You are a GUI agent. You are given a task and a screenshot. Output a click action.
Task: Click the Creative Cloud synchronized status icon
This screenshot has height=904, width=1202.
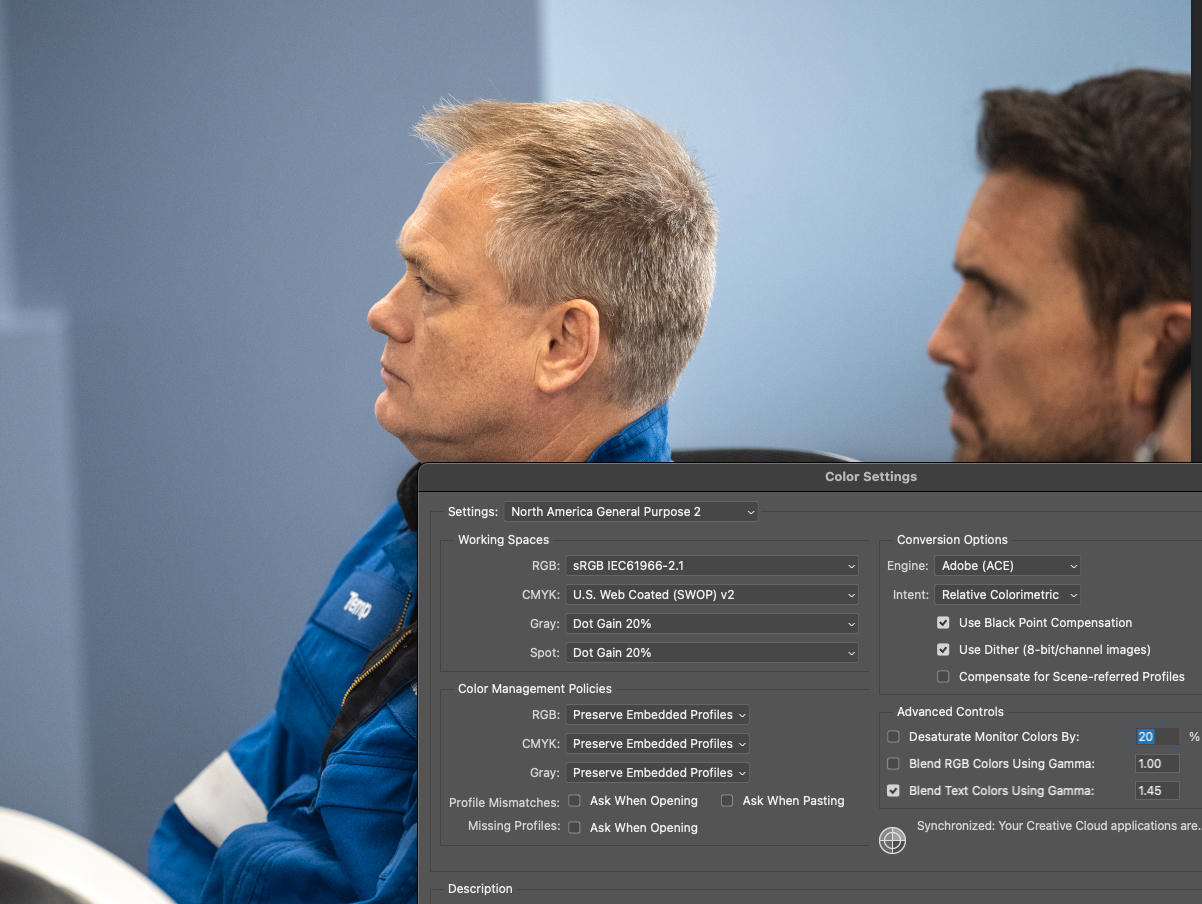click(x=892, y=840)
